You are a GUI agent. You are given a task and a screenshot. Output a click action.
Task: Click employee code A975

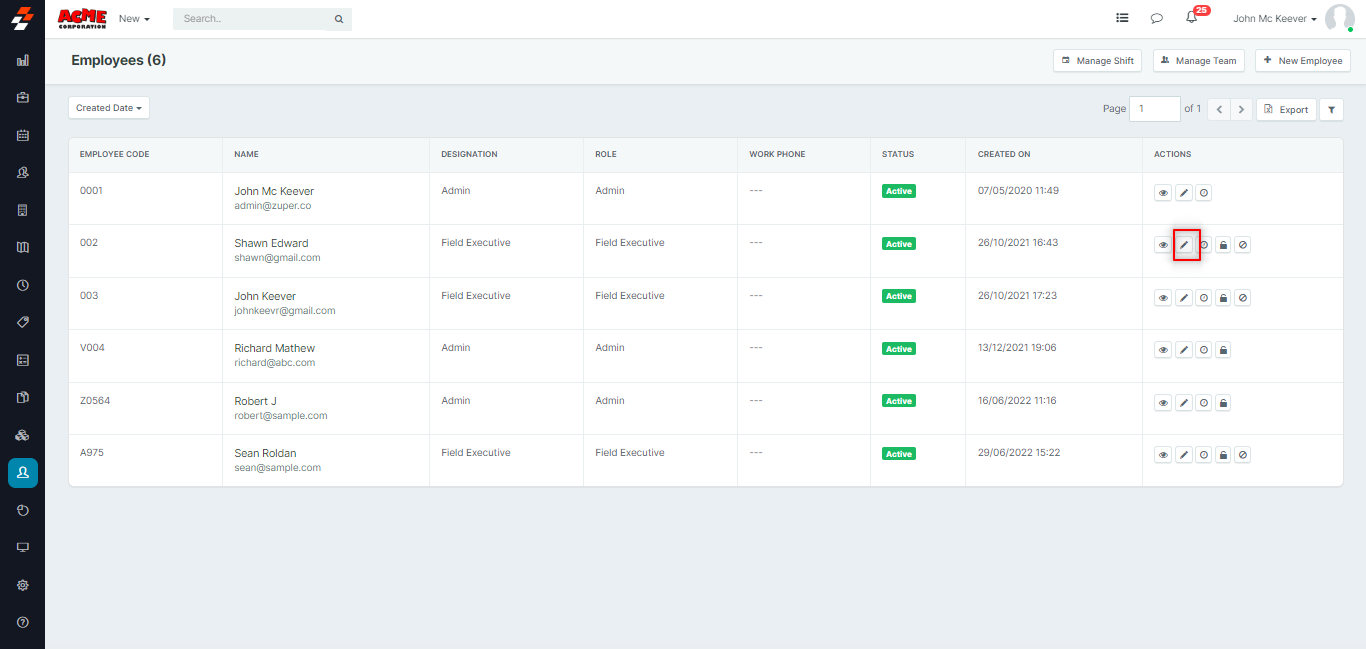pyautogui.click(x=91, y=453)
